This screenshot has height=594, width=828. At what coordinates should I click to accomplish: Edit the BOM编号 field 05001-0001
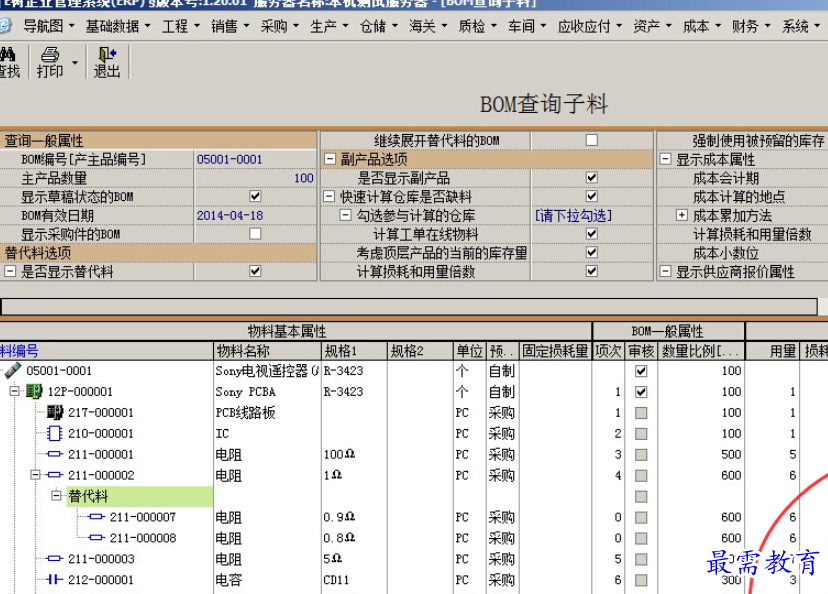(x=255, y=159)
